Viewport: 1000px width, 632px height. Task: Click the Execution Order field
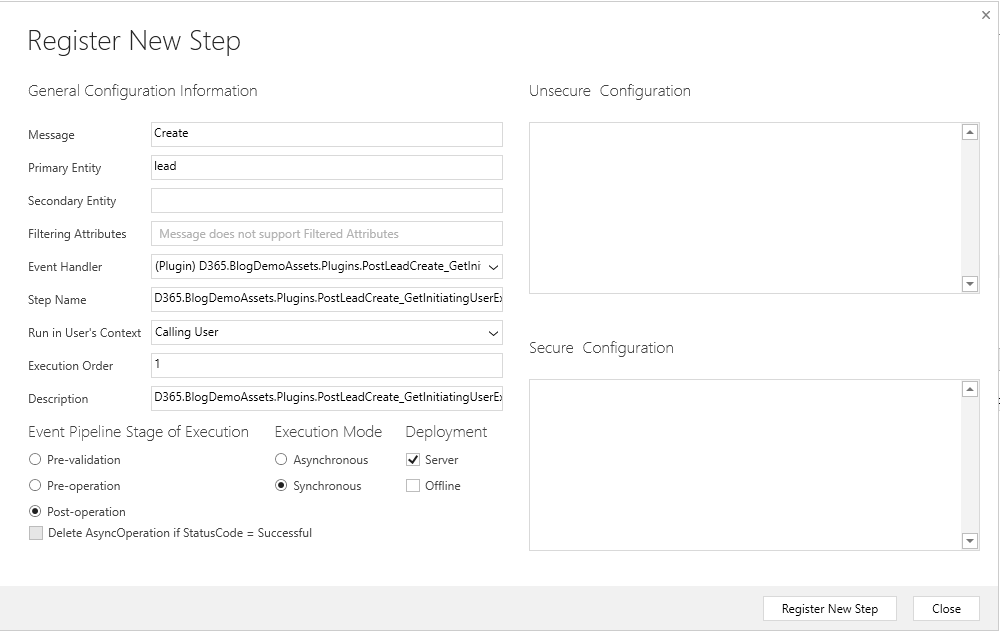coord(326,365)
